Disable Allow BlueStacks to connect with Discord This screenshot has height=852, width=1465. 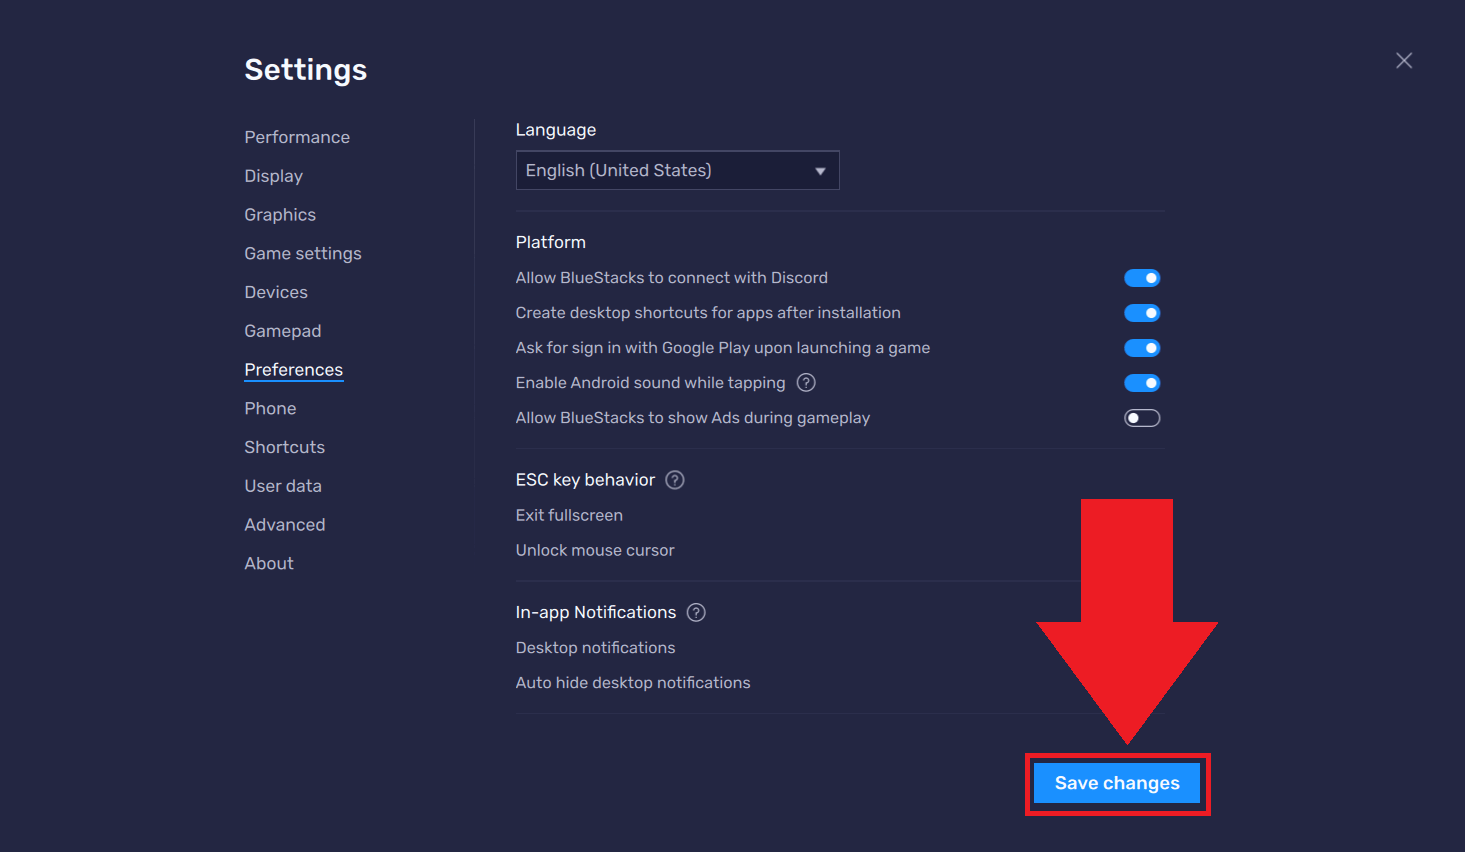point(1142,277)
